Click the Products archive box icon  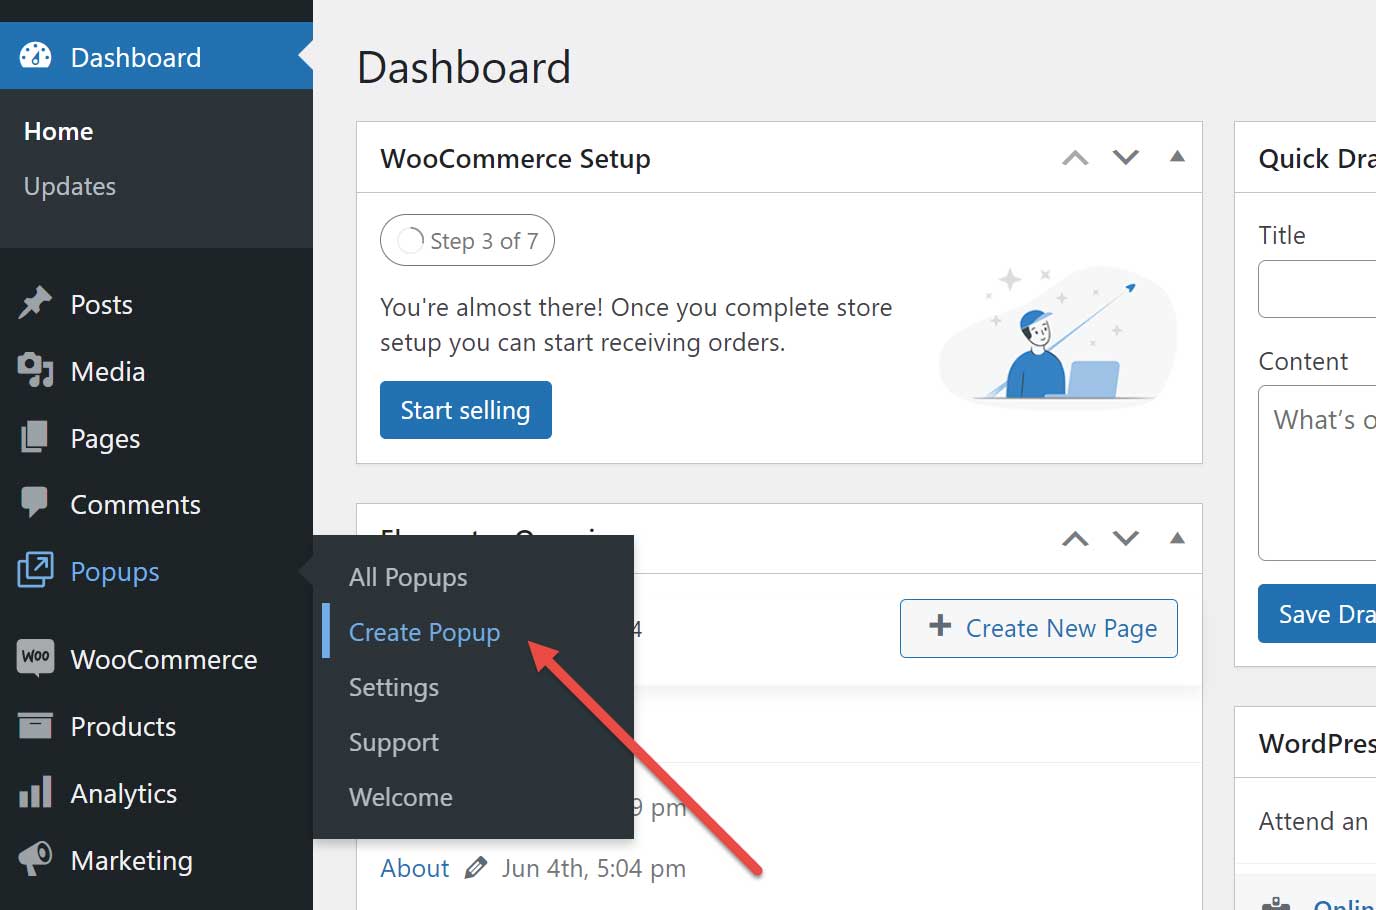35,725
